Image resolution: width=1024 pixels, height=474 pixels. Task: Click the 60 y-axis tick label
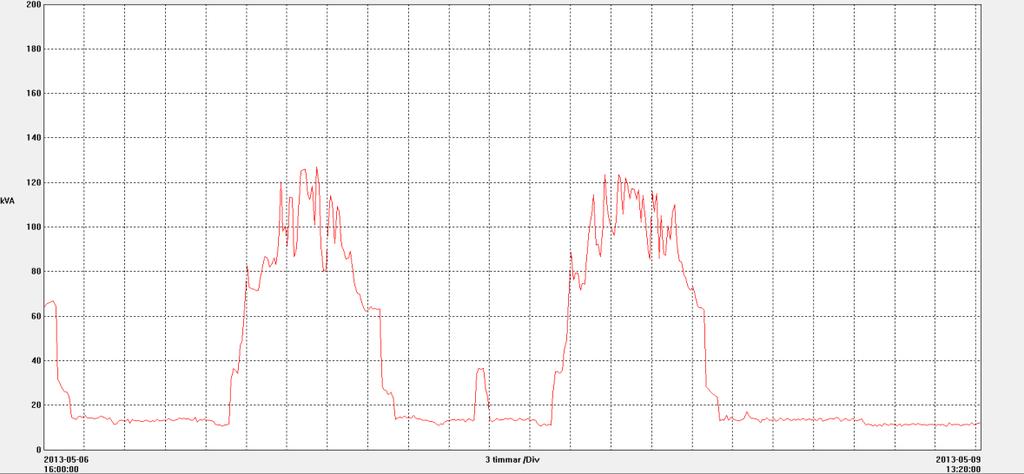click(35, 316)
